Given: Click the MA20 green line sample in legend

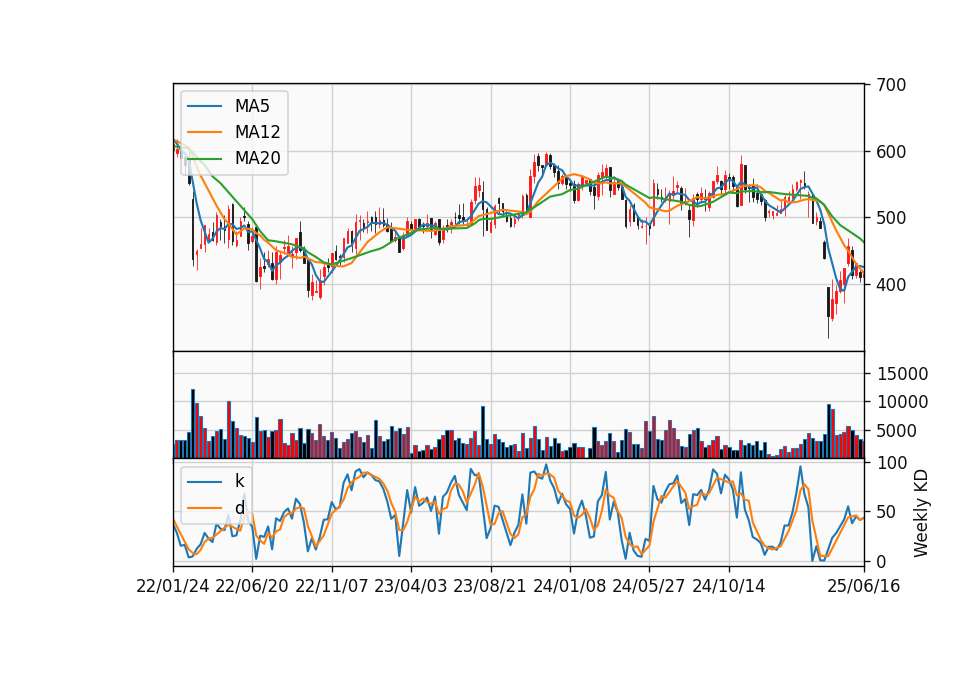Looking at the screenshot, I should point(204,158).
